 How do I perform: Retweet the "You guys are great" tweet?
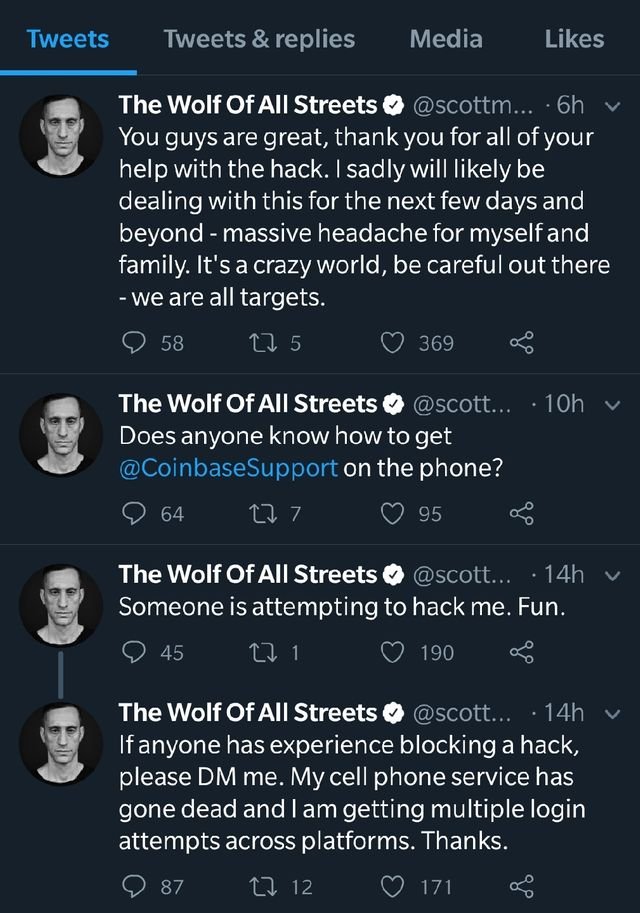pyautogui.click(x=259, y=343)
